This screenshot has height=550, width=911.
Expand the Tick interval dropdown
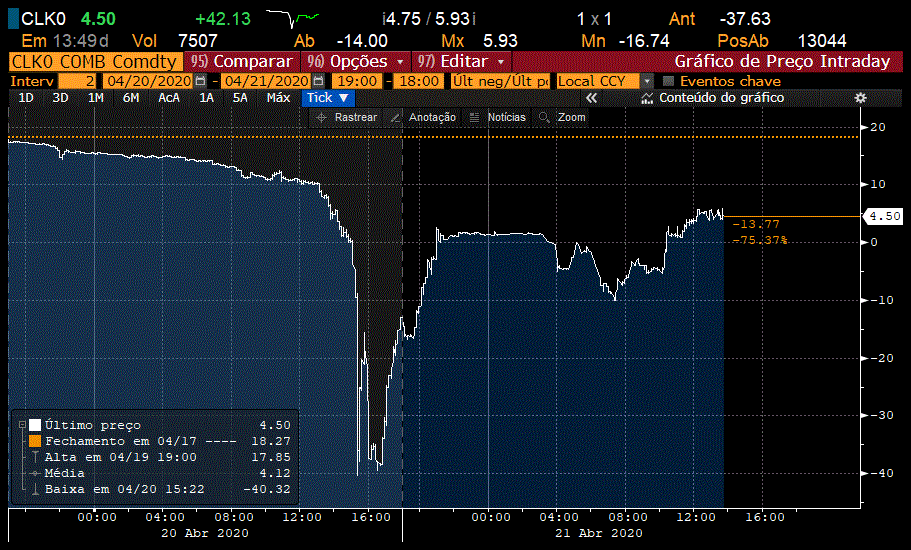[x=328, y=98]
